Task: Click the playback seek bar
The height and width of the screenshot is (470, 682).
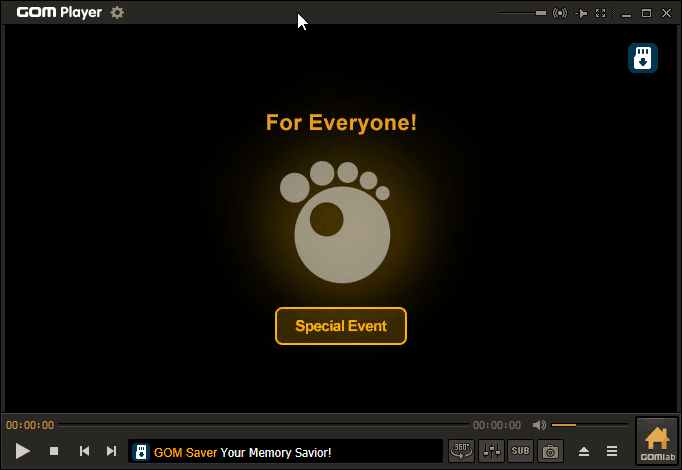Action: point(264,425)
